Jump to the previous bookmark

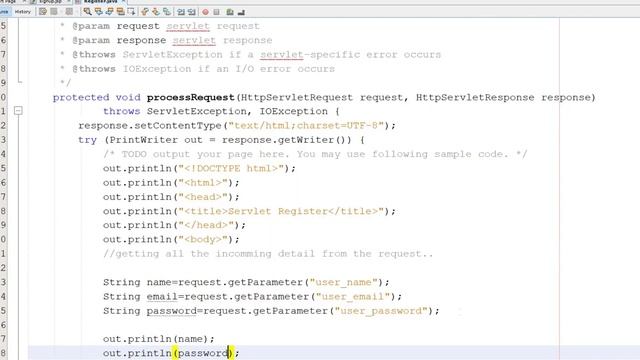click(145, 12)
